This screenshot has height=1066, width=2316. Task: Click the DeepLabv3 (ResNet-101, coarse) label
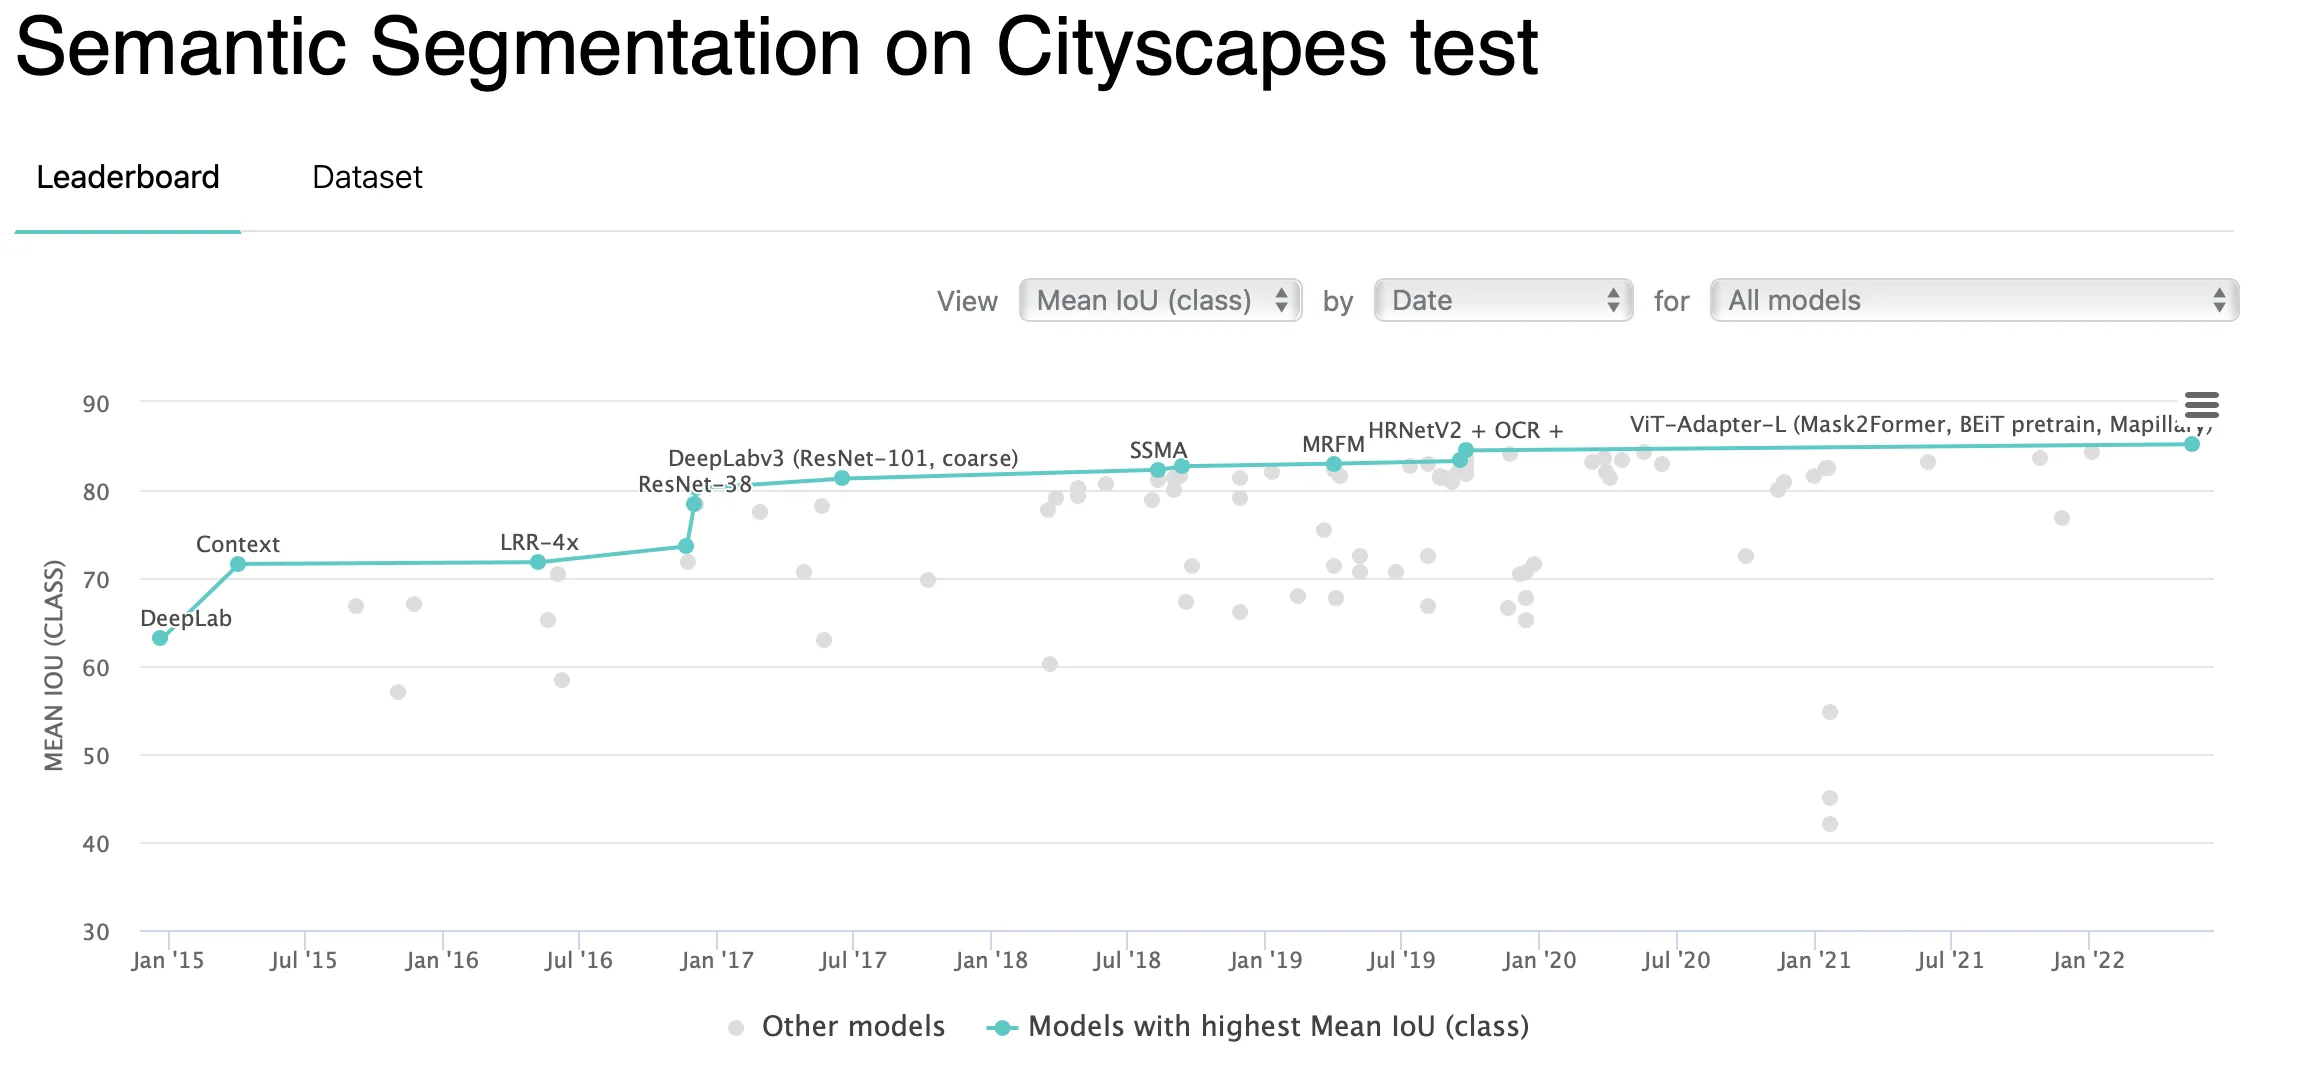[x=843, y=458]
